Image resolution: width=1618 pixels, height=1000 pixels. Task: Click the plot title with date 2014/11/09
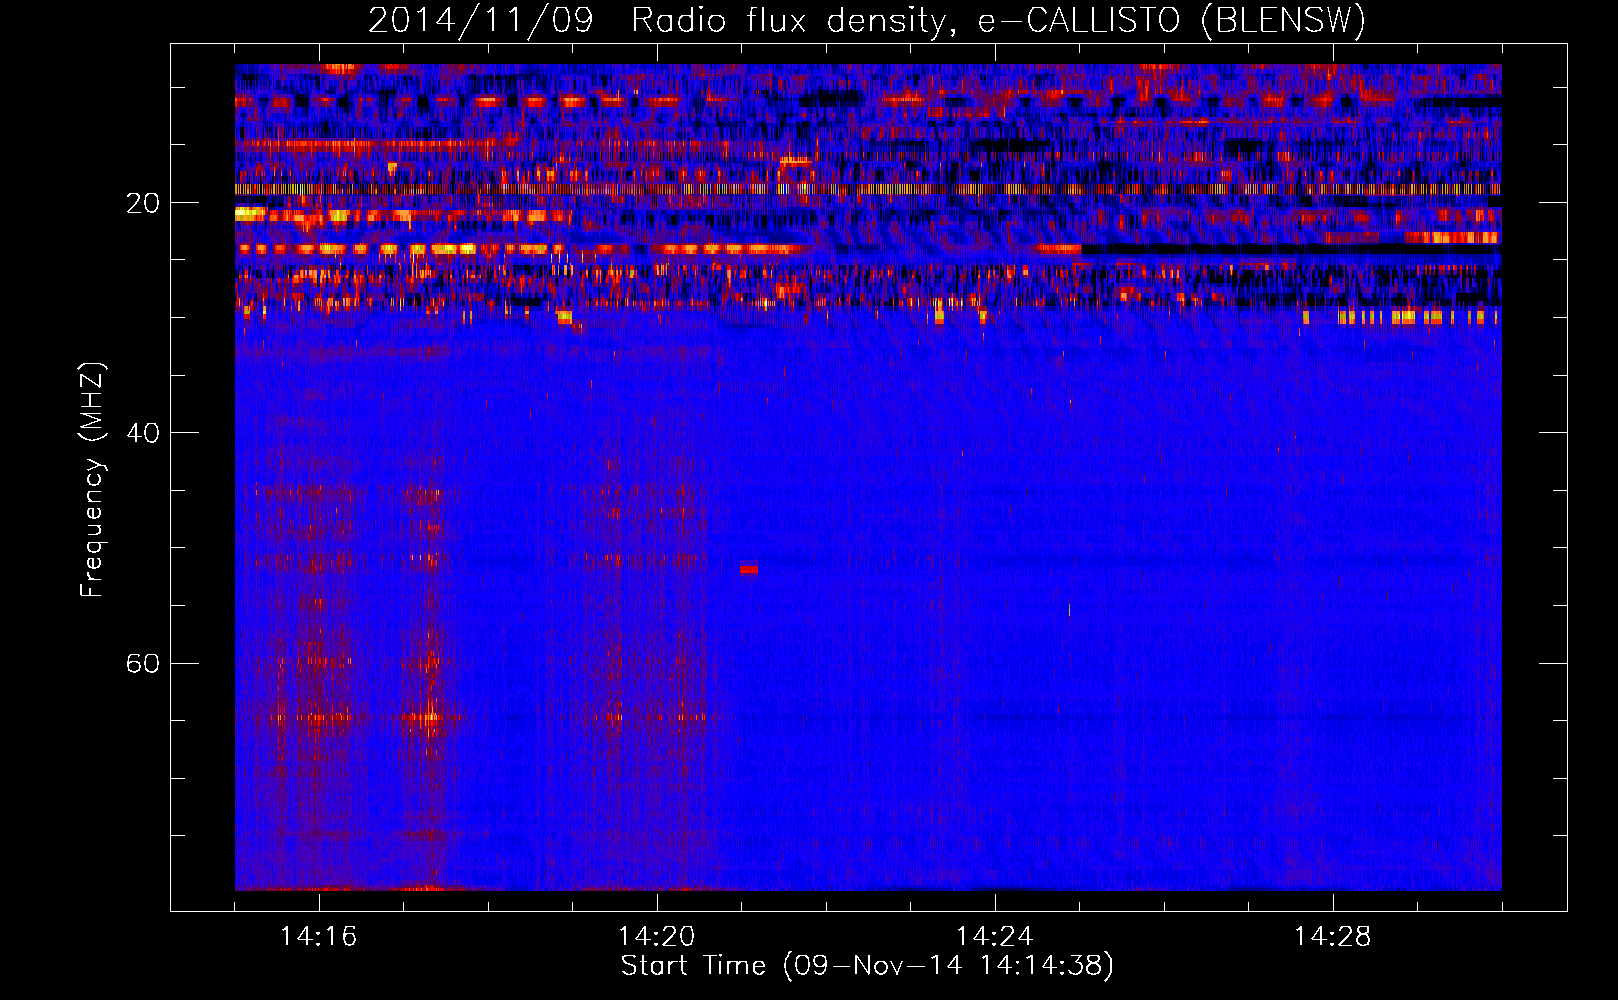(867, 20)
